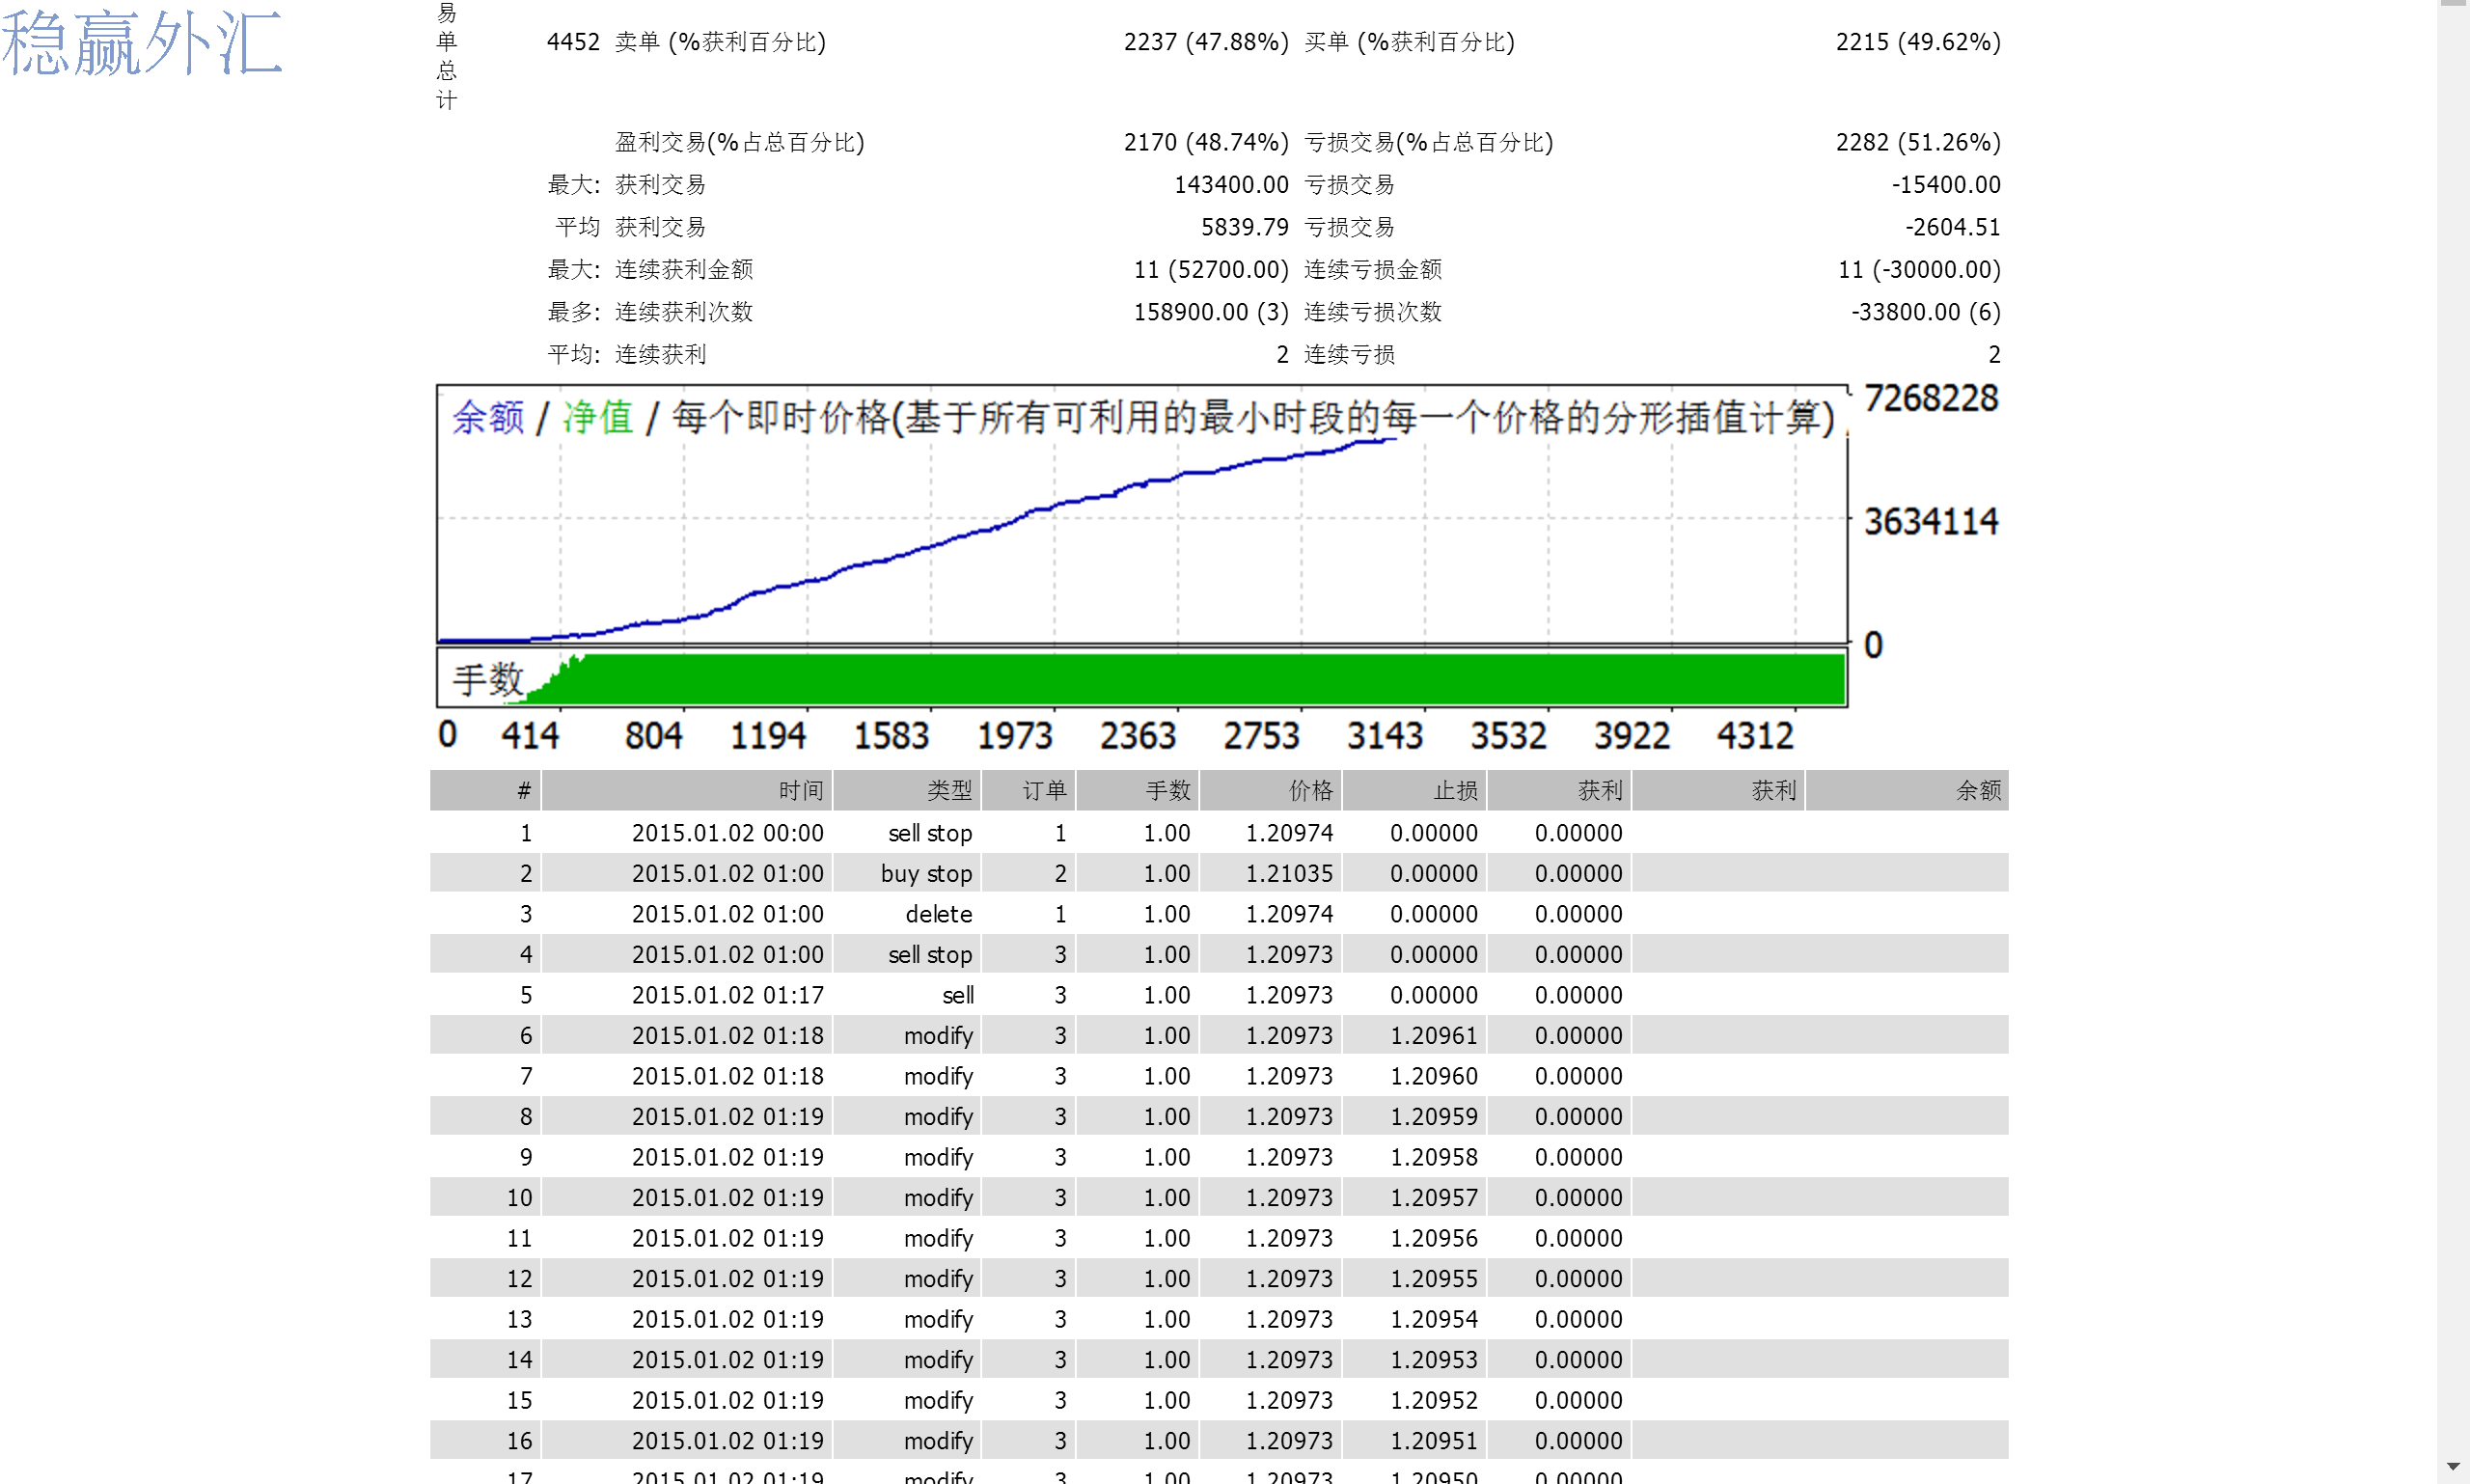Click stop loss value 1.20955

[1433, 1278]
